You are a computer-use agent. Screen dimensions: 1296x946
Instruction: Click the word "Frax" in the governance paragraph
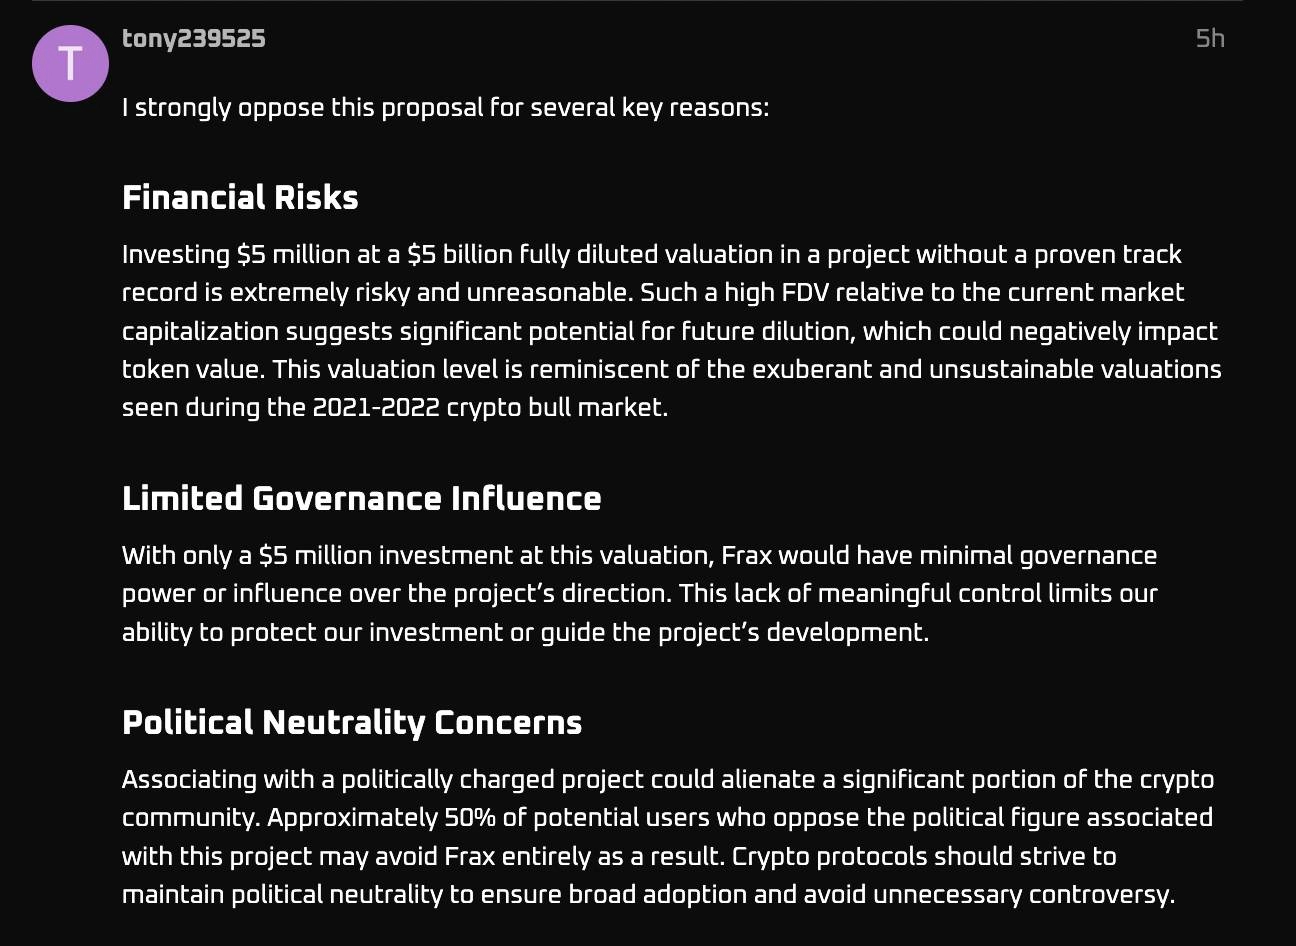pos(746,555)
